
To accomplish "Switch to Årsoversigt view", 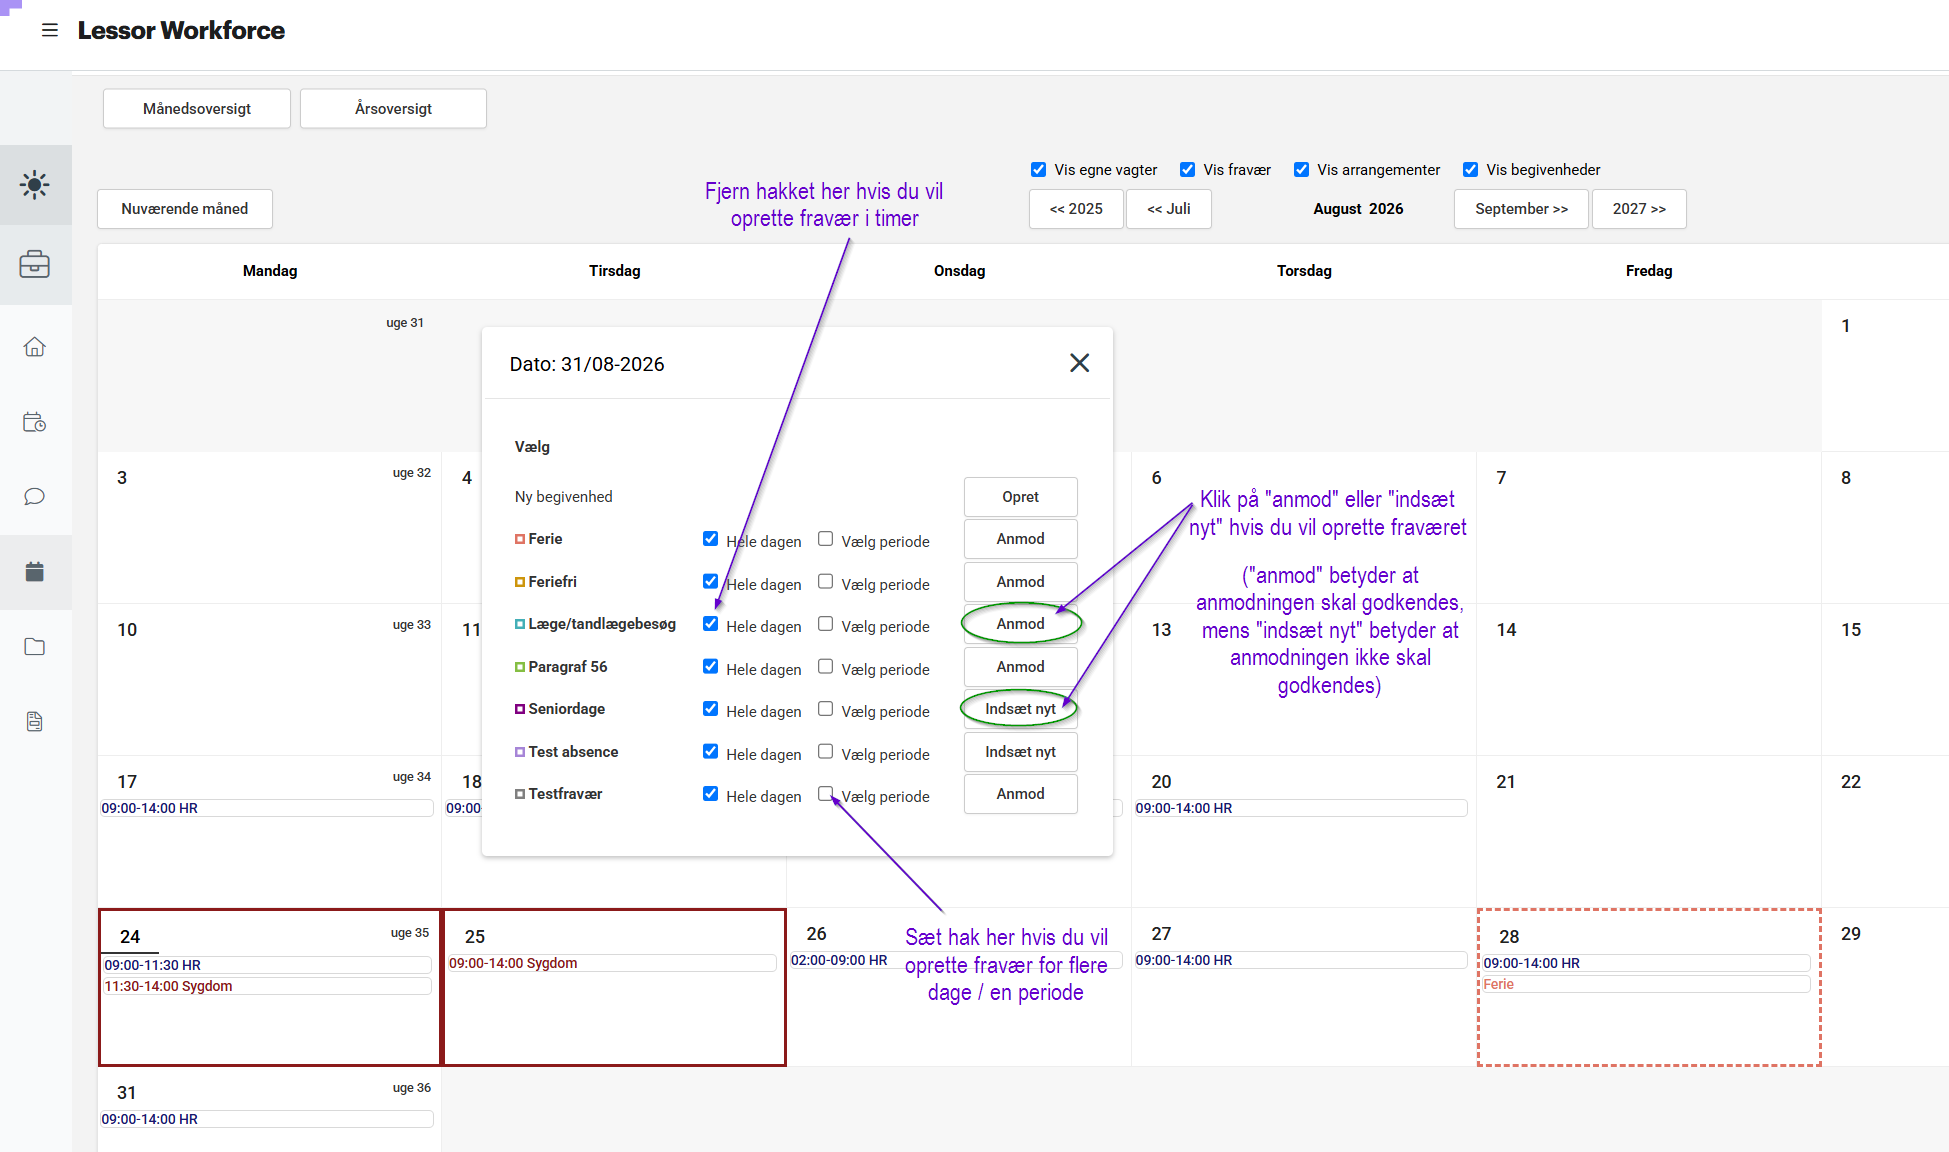I will (393, 109).
